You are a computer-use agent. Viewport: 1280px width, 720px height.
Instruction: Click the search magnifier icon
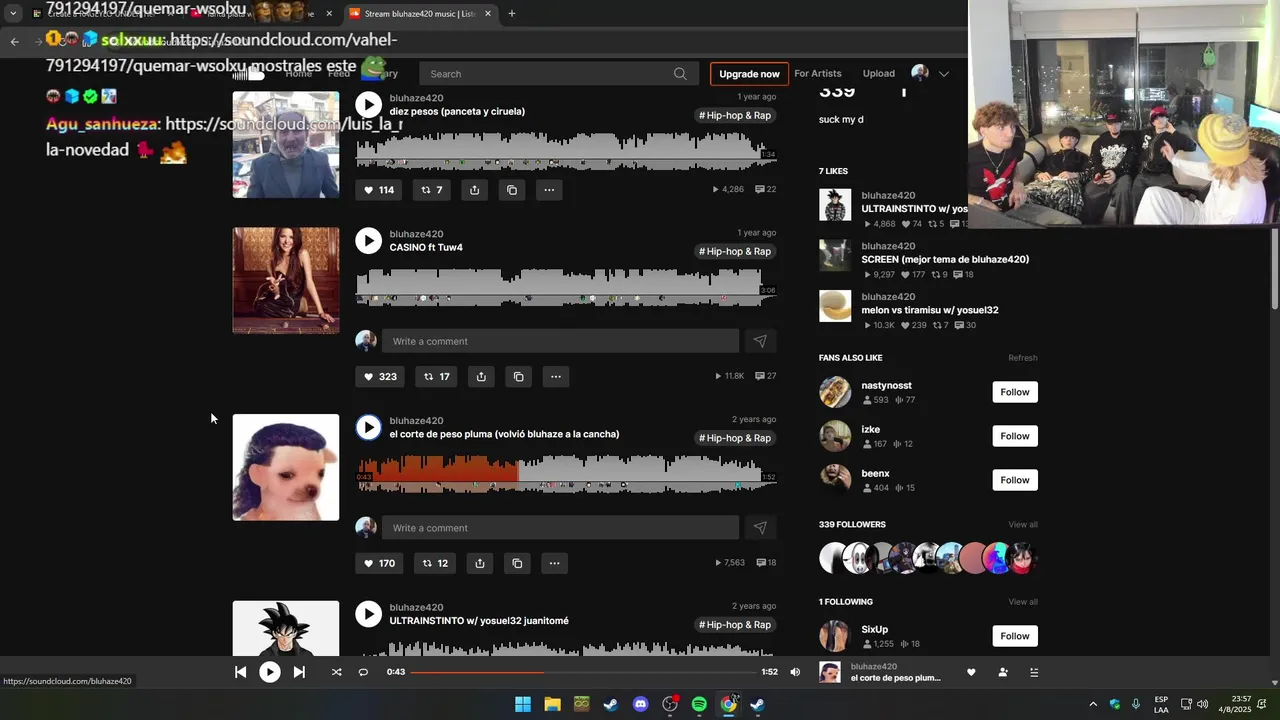click(x=680, y=74)
